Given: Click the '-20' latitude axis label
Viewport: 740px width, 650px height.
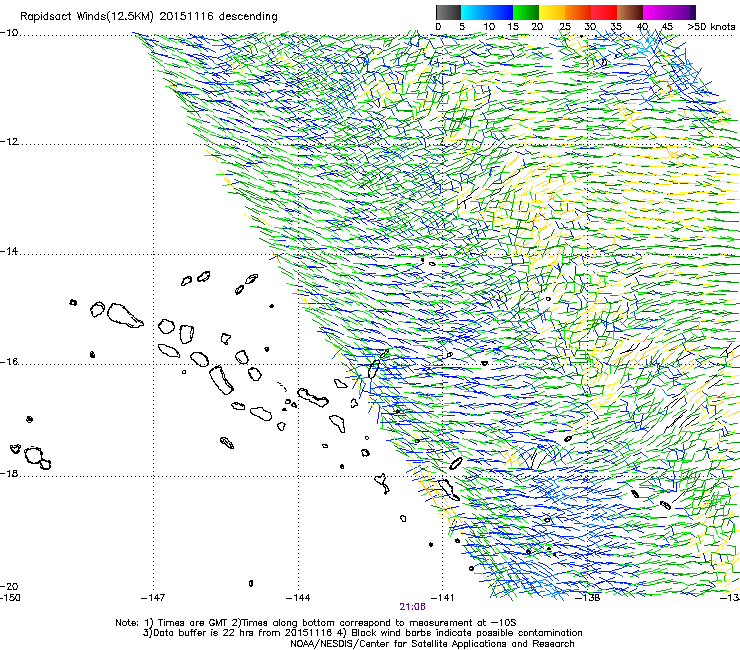Looking at the screenshot, I should coord(9,586).
